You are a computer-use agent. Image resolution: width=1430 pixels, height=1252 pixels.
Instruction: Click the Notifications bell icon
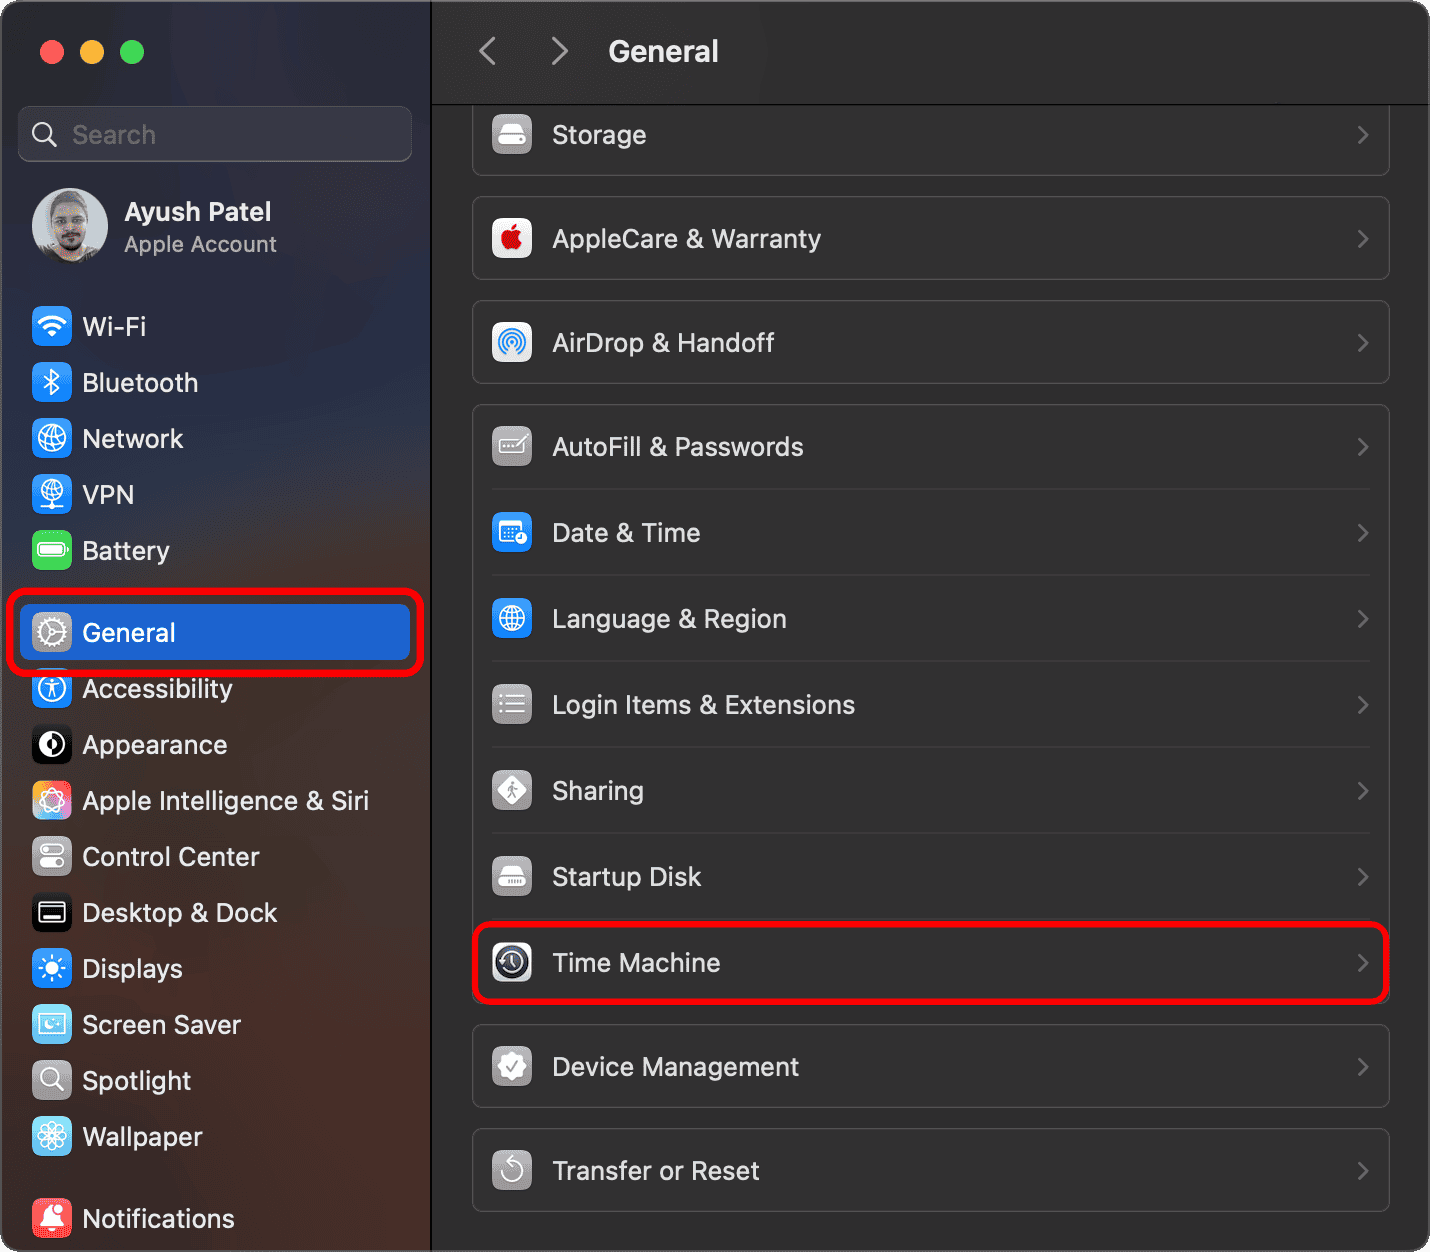(x=52, y=1218)
